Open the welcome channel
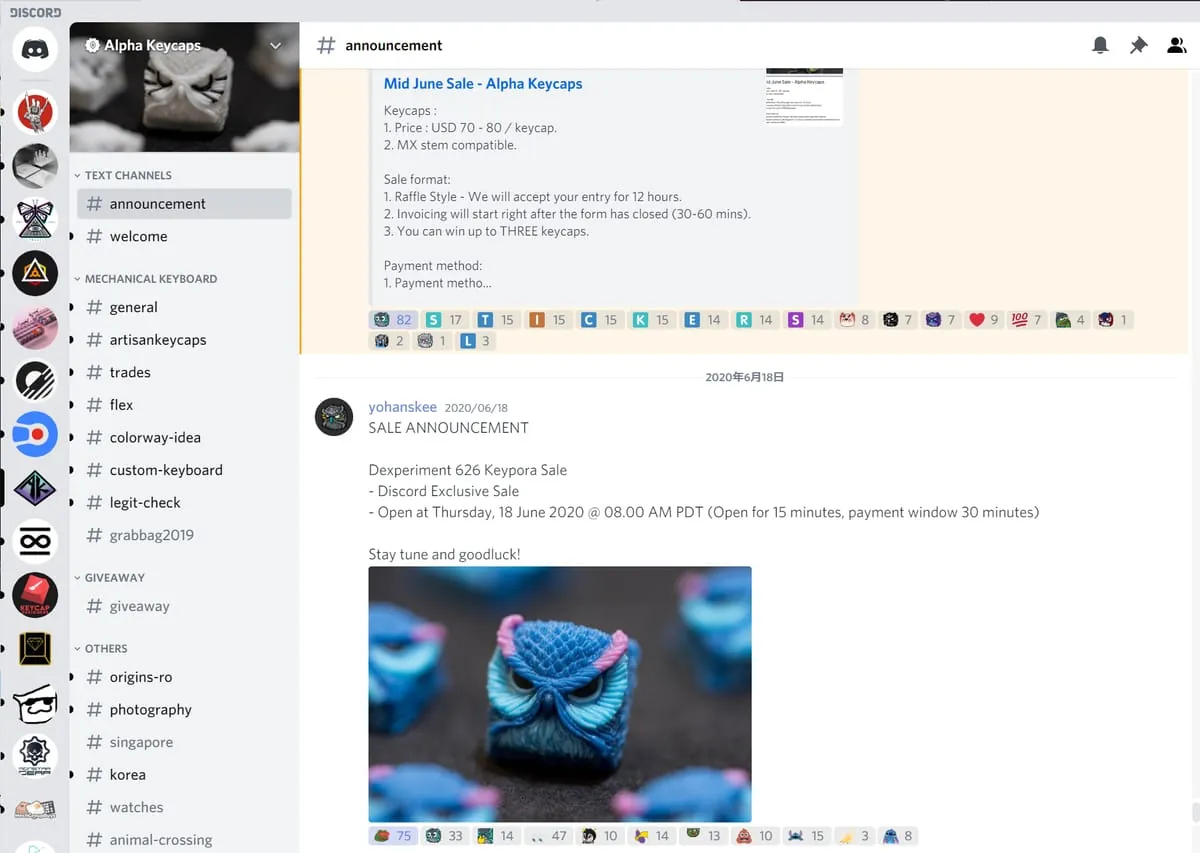 184,237
